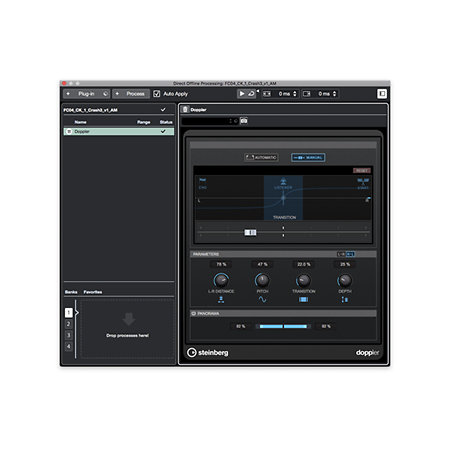Click the Steinberg logo

[x=208, y=352]
